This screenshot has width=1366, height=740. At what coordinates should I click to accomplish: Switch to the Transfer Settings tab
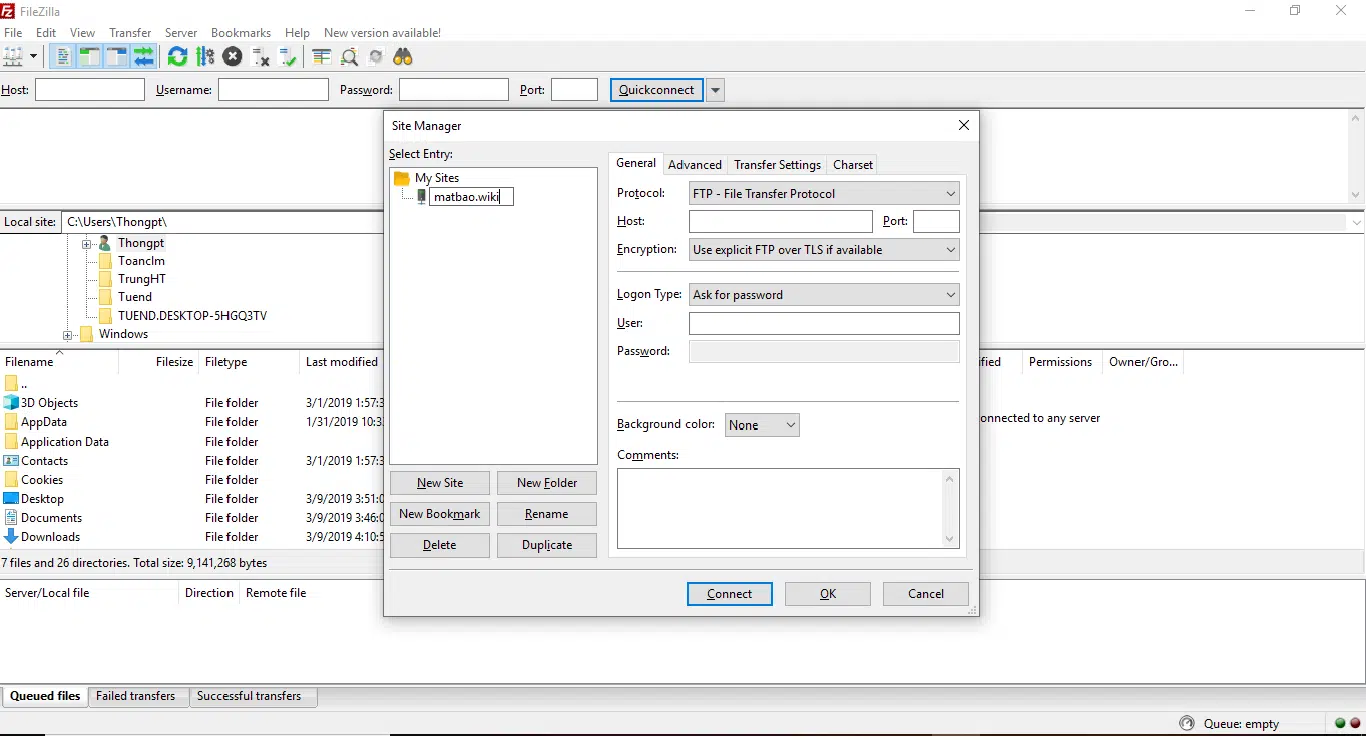tap(777, 165)
